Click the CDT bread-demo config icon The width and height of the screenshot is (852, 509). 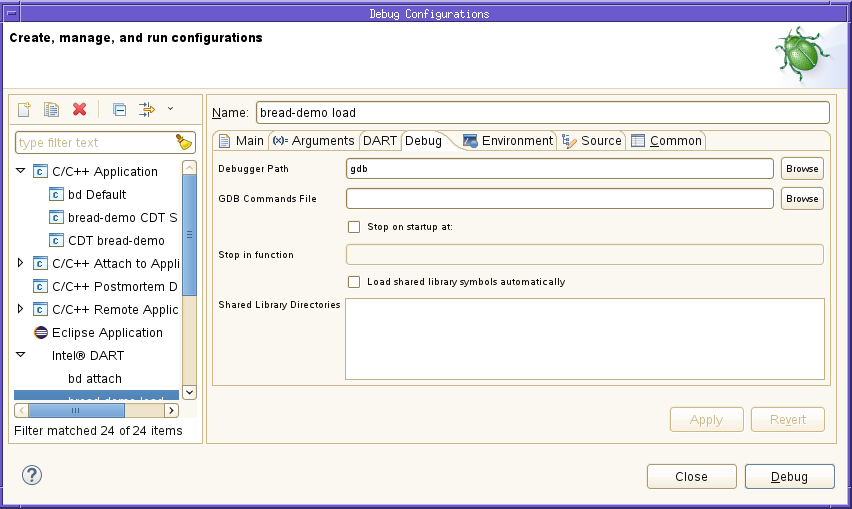[x=56, y=241]
